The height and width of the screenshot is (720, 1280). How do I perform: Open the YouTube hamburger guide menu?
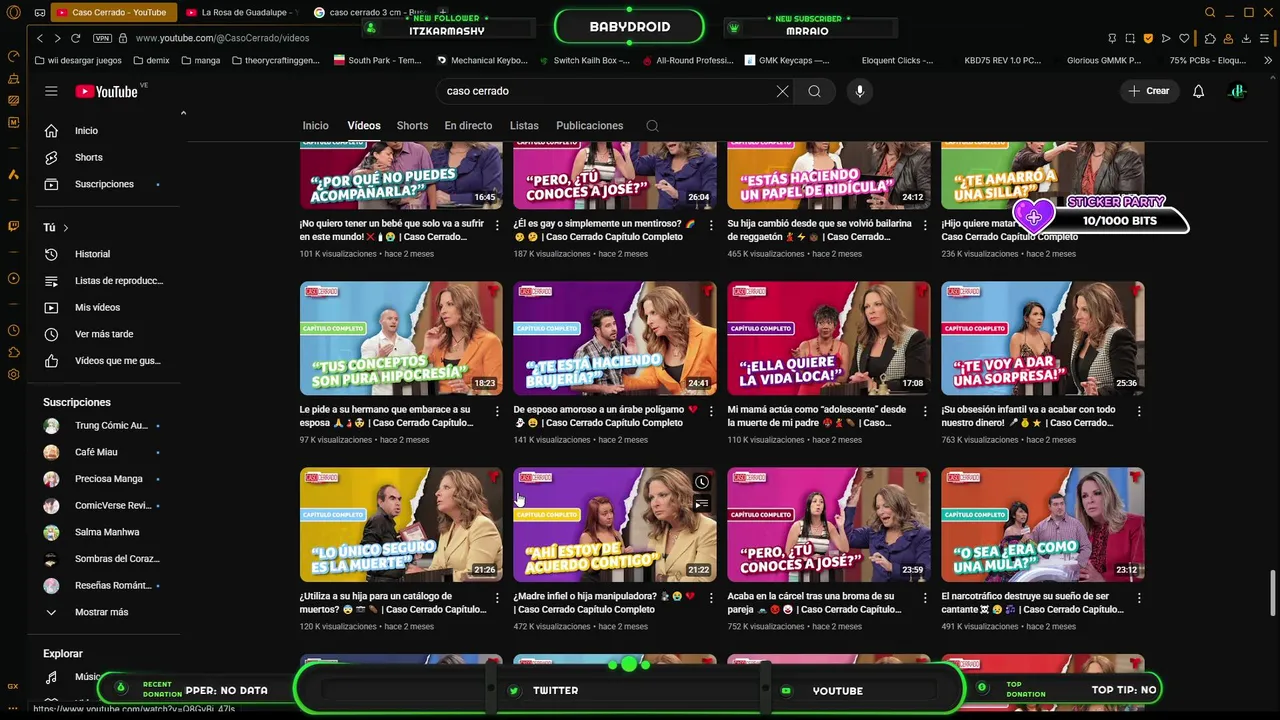tap(51, 91)
